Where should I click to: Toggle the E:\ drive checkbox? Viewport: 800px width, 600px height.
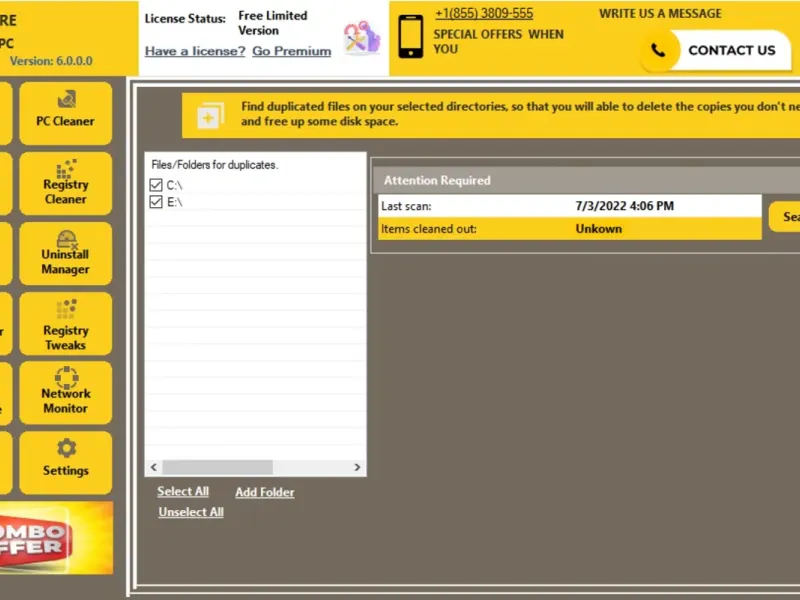156,202
